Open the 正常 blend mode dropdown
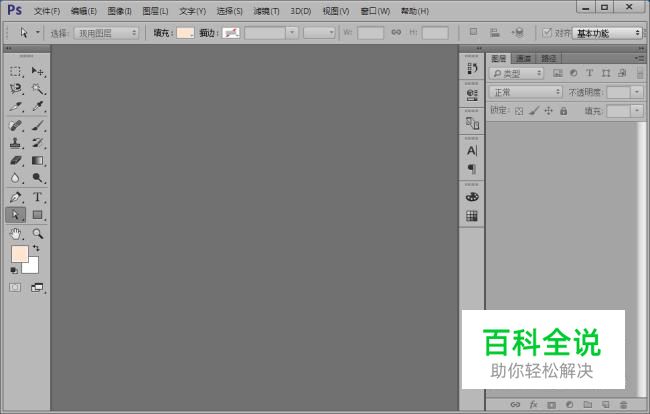 [526, 92]
